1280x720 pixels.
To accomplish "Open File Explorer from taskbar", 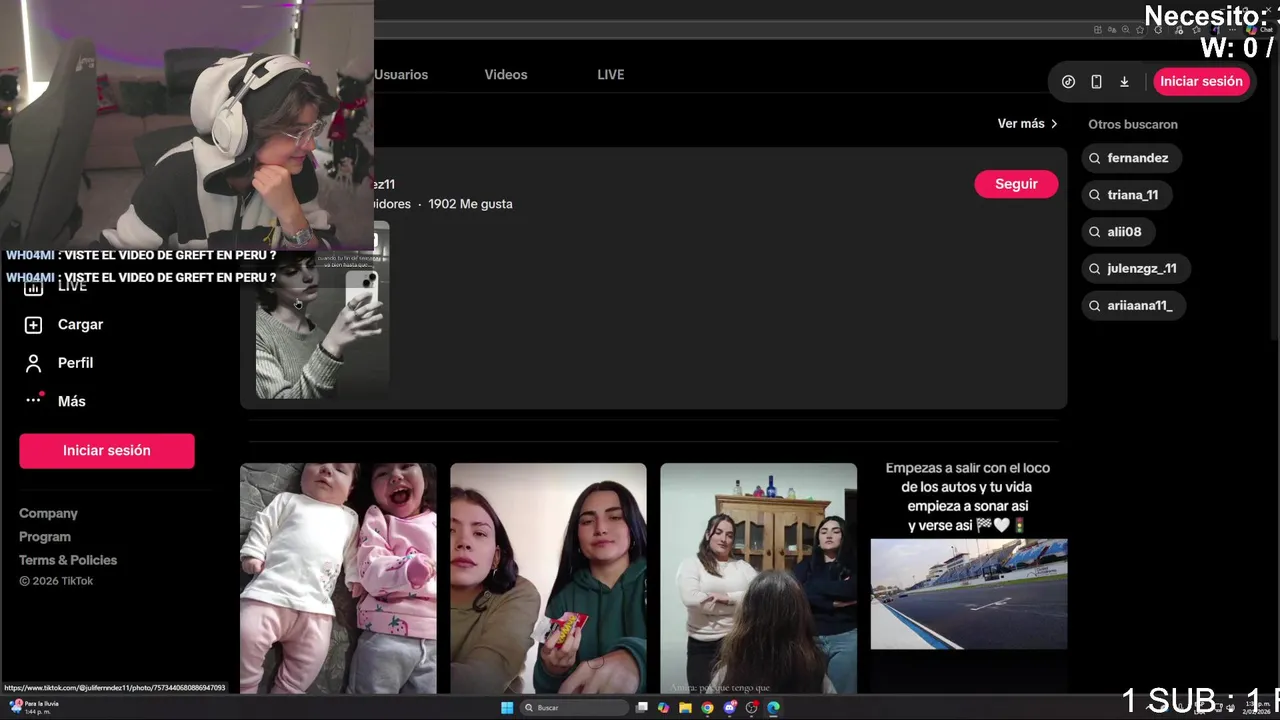I will (x=685, y=708).
